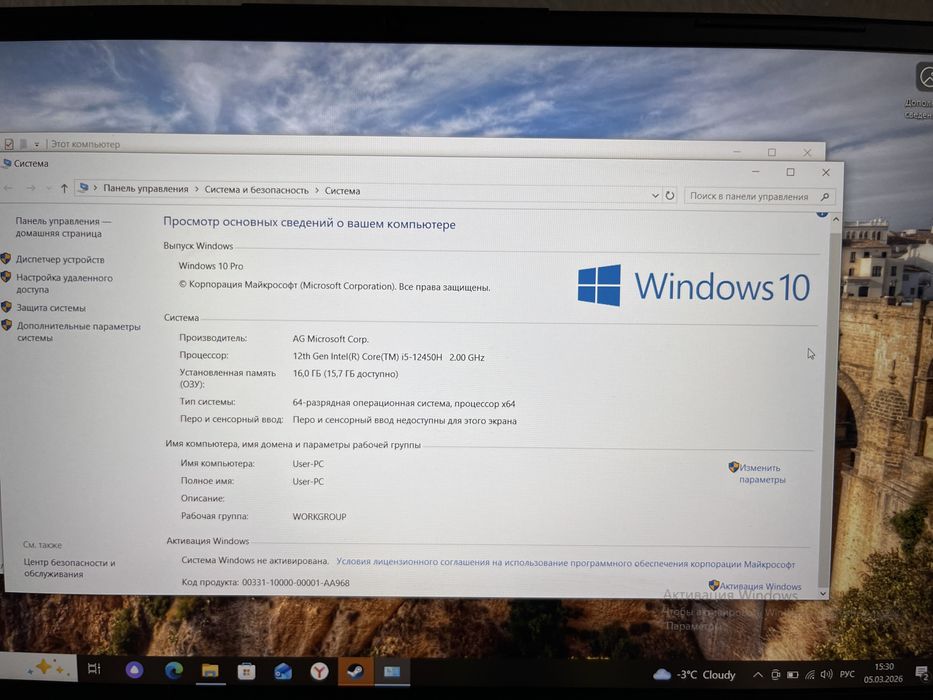Image resolution: width=933 pixels, height=700 pixels.
Task: Open the Microsoft license terms link
Action: [x=565, y=563]
